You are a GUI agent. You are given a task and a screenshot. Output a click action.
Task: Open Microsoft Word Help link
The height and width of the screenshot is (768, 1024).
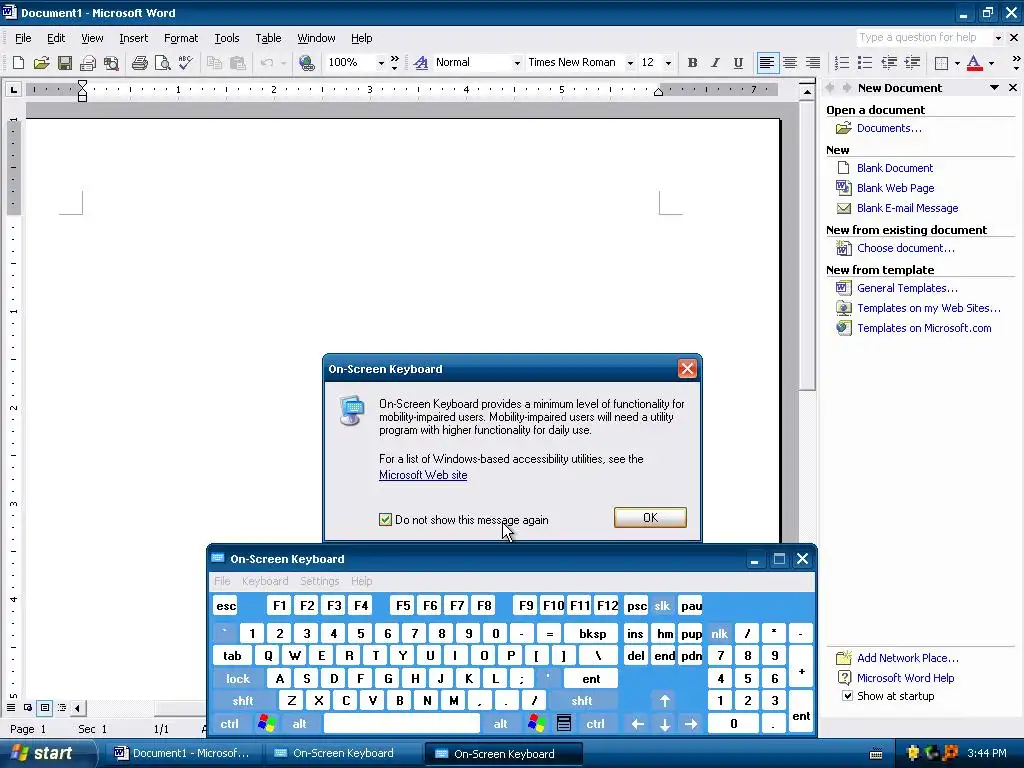(905, 678)
